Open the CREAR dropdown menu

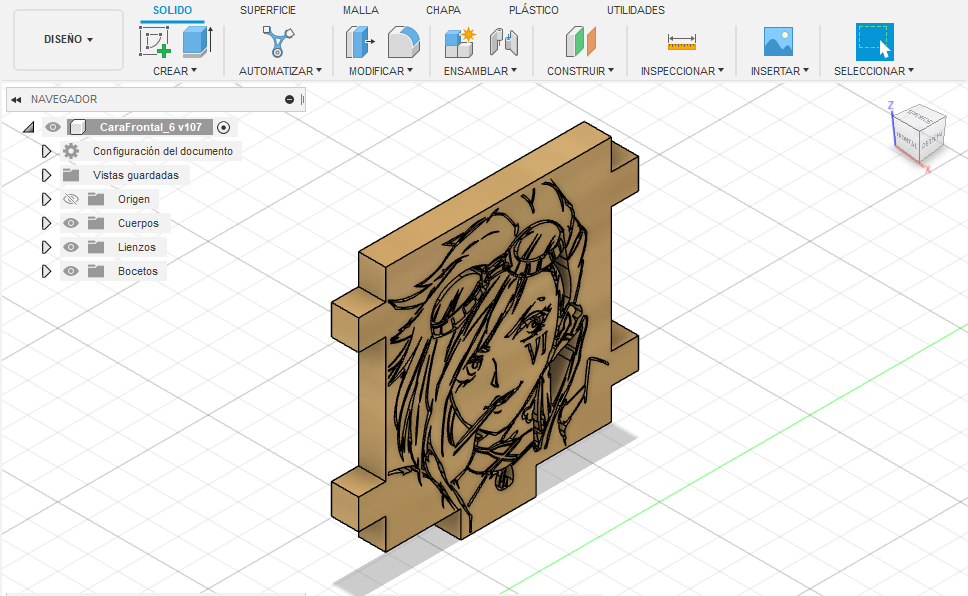click(x=175, y=71)
